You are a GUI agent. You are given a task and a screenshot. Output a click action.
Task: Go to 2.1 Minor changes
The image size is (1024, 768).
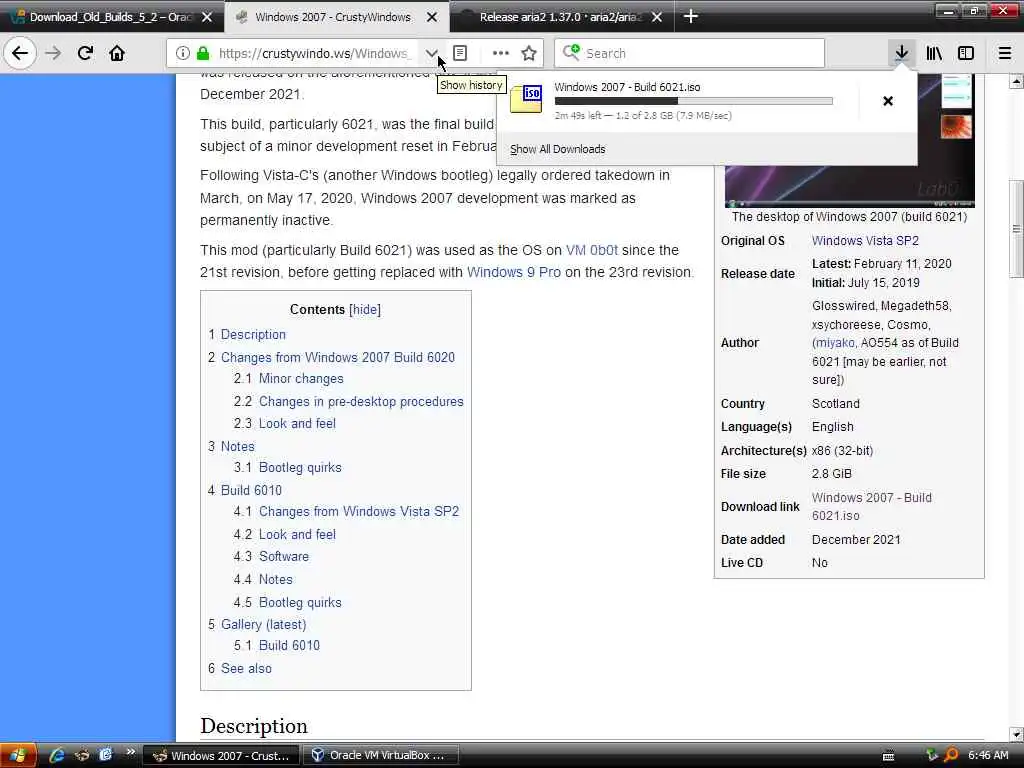300,379
